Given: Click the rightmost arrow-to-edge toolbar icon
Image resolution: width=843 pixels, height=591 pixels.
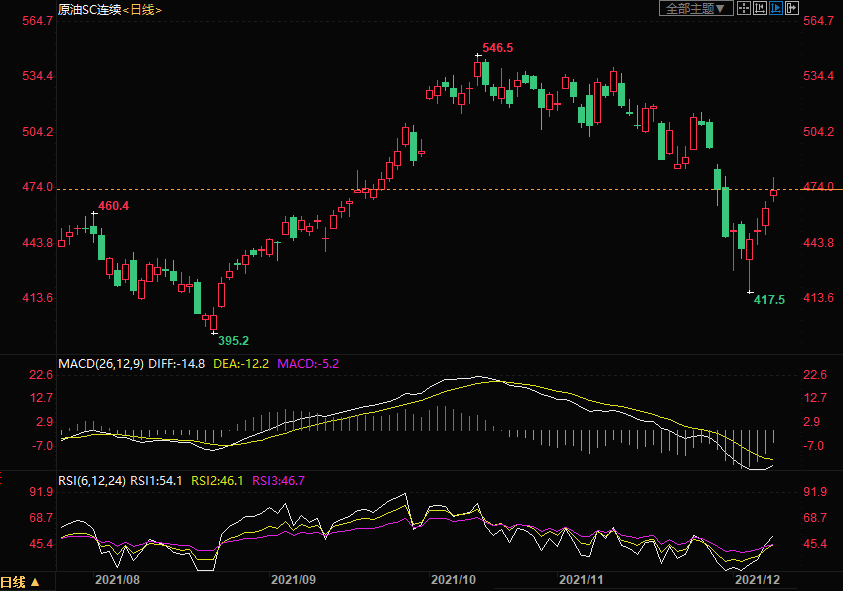Looking at the screenshot, I should [792, 8].
